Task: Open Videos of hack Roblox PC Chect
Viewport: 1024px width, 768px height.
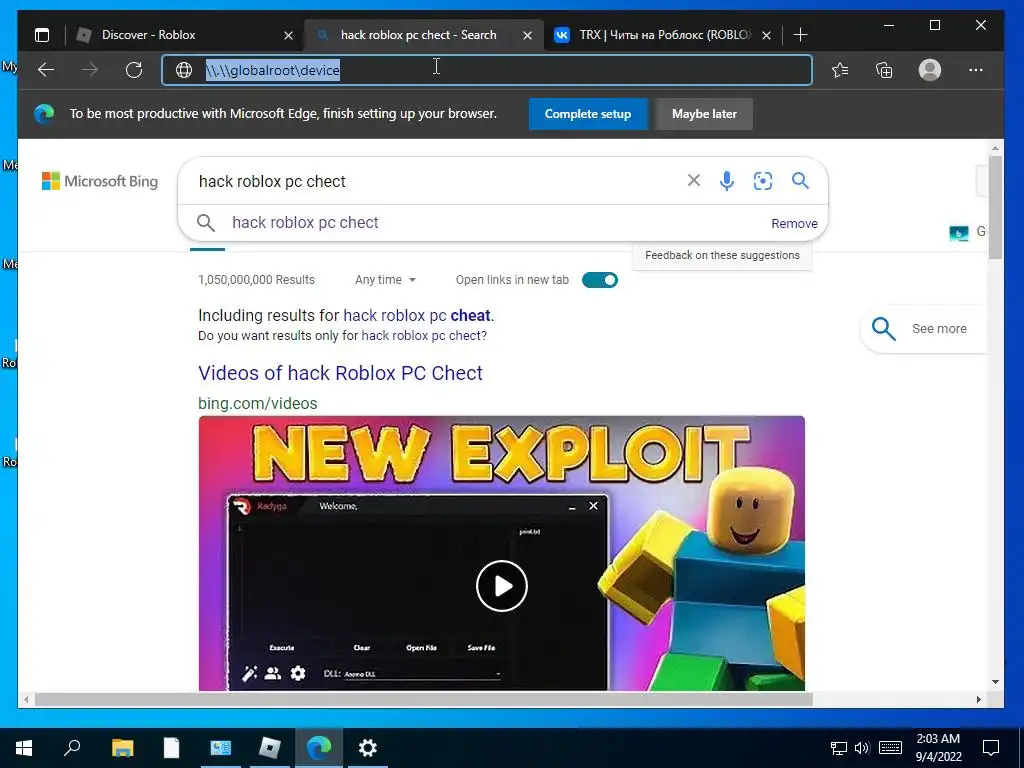Action: tap(340, 373)
